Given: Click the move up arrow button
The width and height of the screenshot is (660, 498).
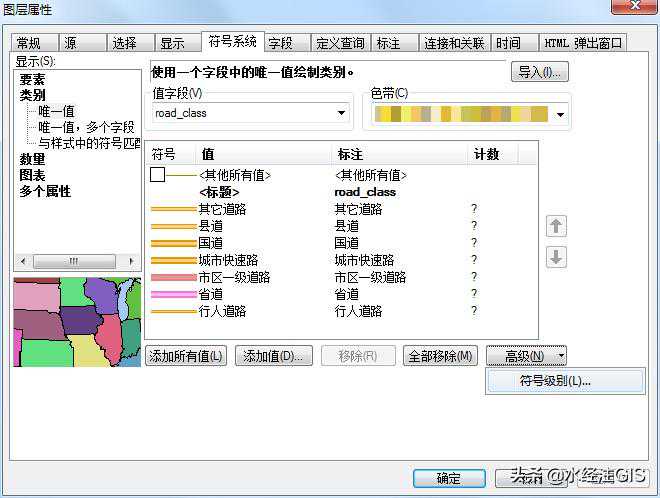Looking at the screenshot, I should 556,227.
